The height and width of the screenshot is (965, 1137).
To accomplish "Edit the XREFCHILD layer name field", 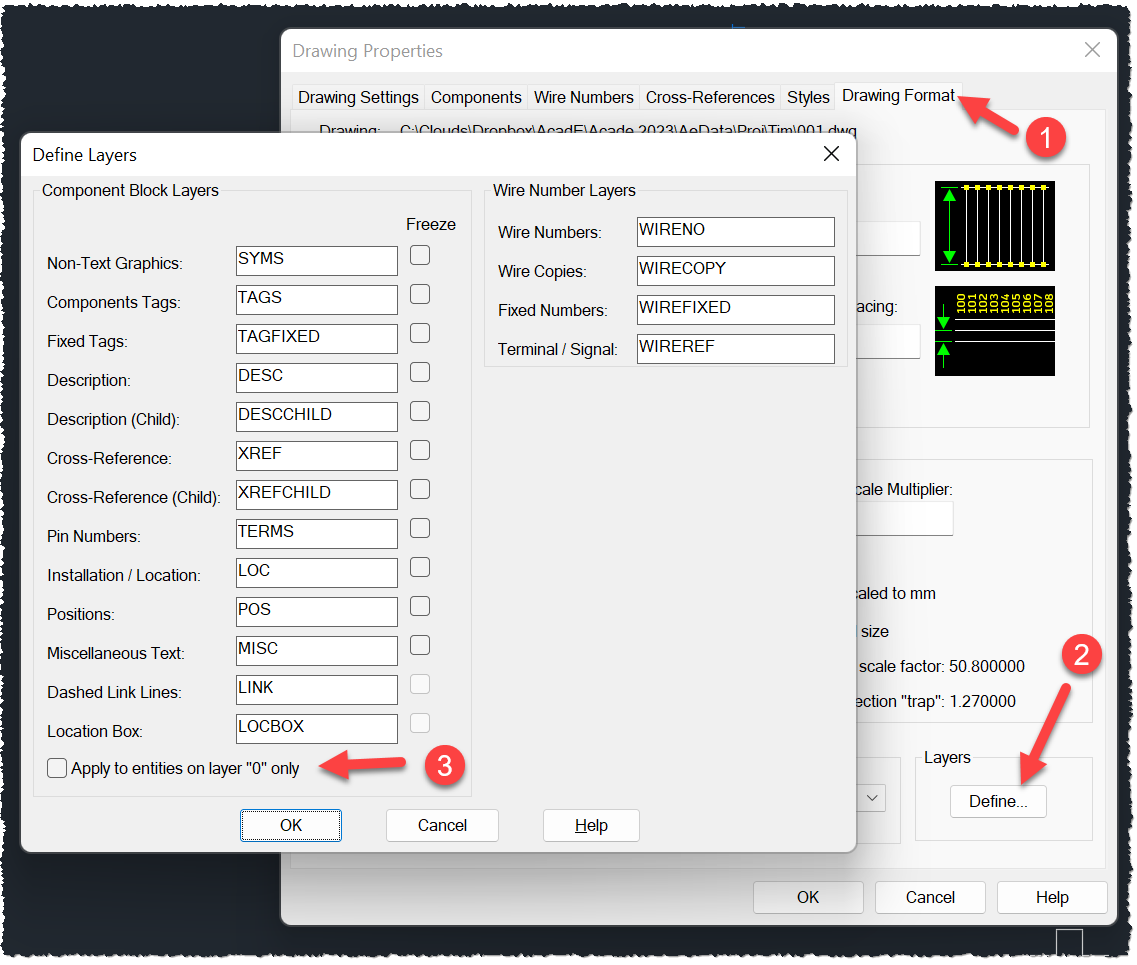I will tap(317, 496).
